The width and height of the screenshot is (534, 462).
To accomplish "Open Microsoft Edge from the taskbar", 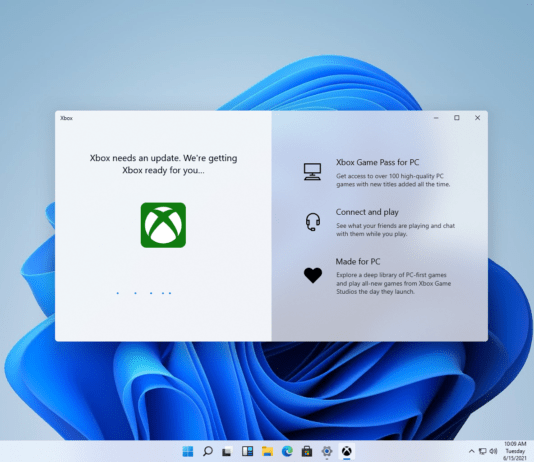I will [287, 451].
